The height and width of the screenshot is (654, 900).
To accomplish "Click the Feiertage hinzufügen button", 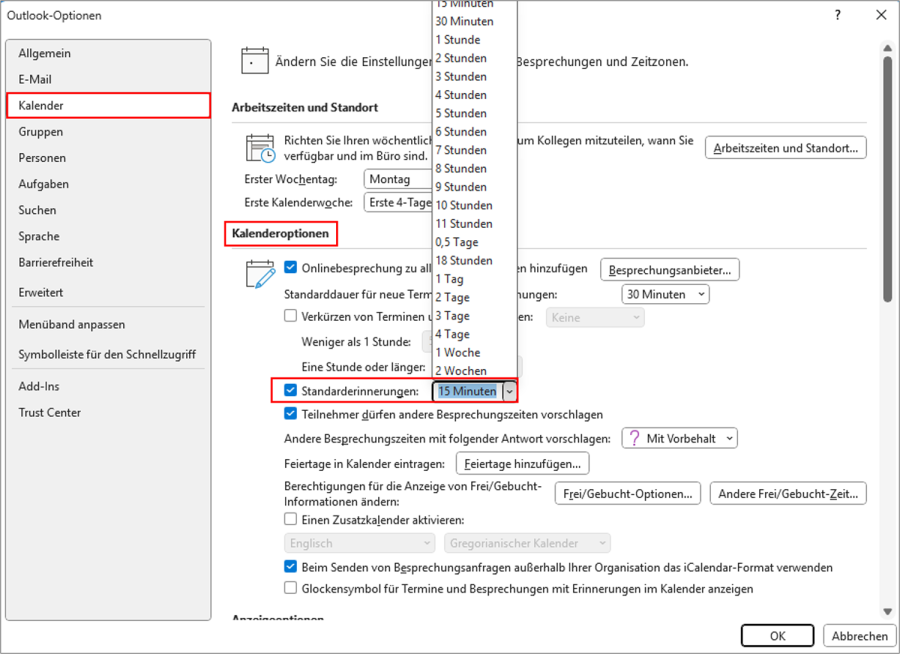I will coord(521,463).
